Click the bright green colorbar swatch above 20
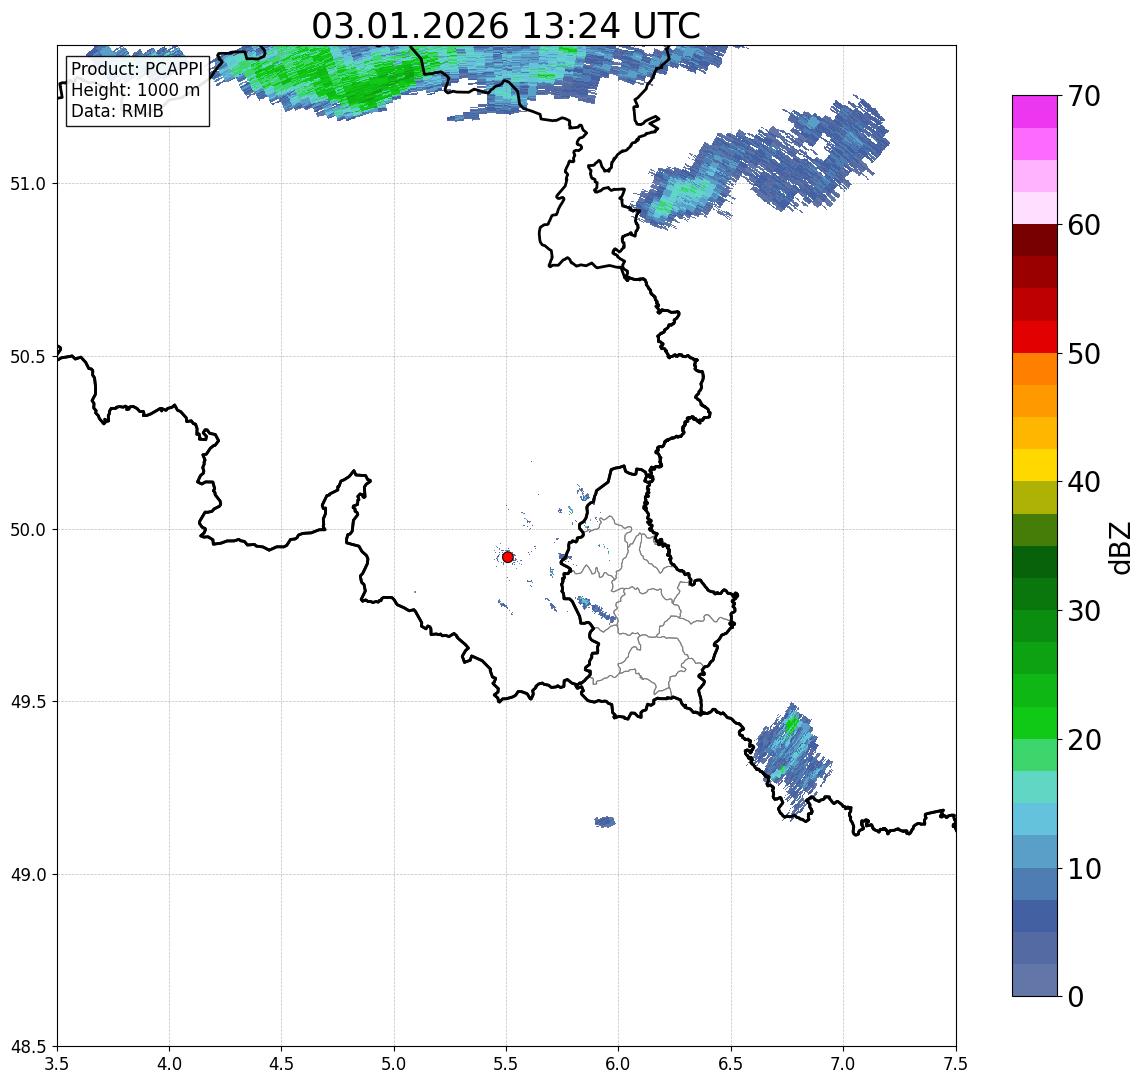The height and width of the screenshot is (1084, 1145). 1035,723
